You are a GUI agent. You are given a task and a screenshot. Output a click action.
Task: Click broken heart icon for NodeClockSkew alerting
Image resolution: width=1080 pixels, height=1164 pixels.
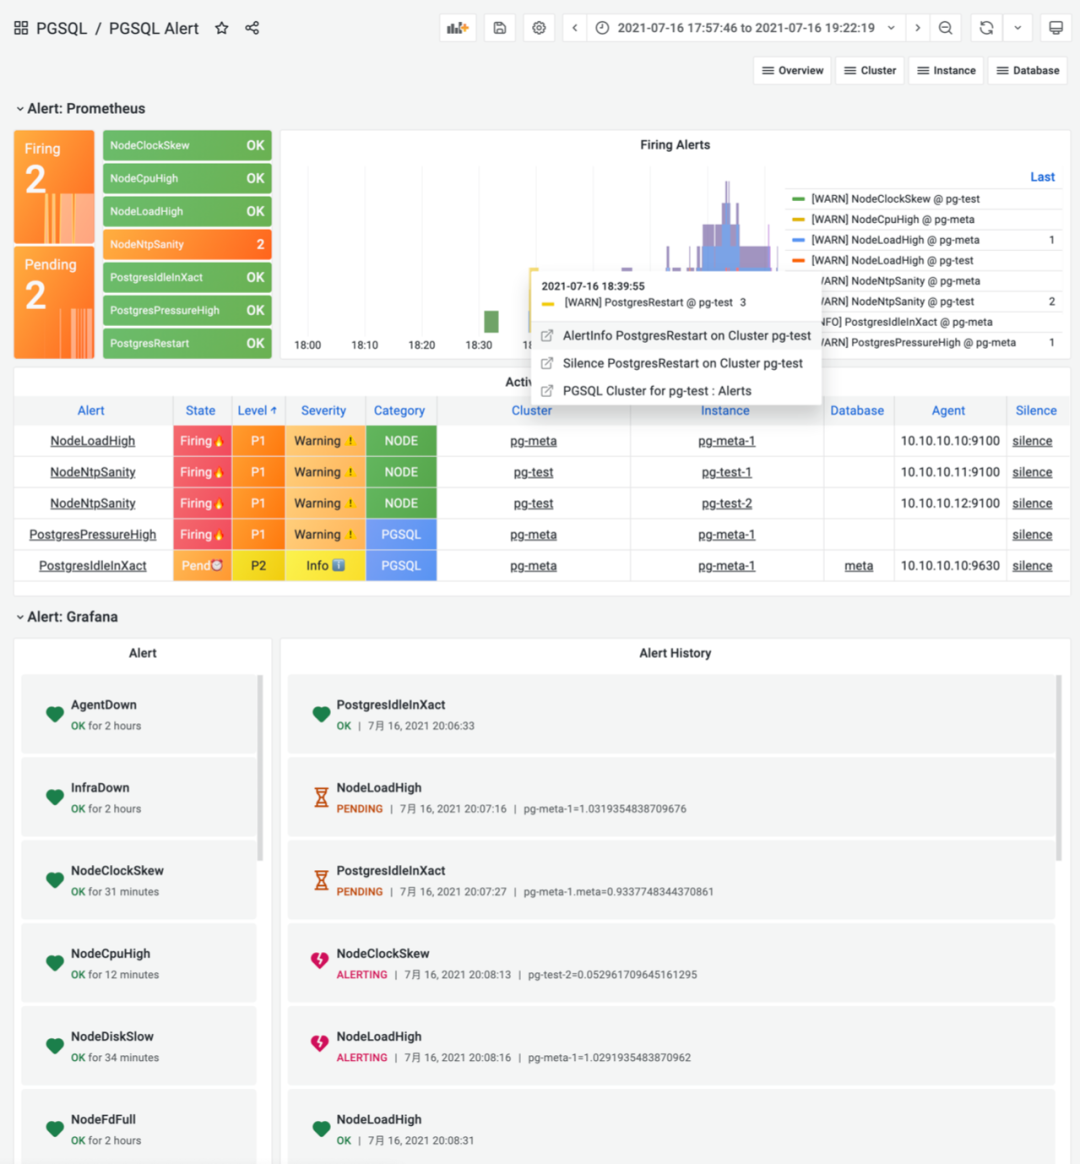point(320,960)
